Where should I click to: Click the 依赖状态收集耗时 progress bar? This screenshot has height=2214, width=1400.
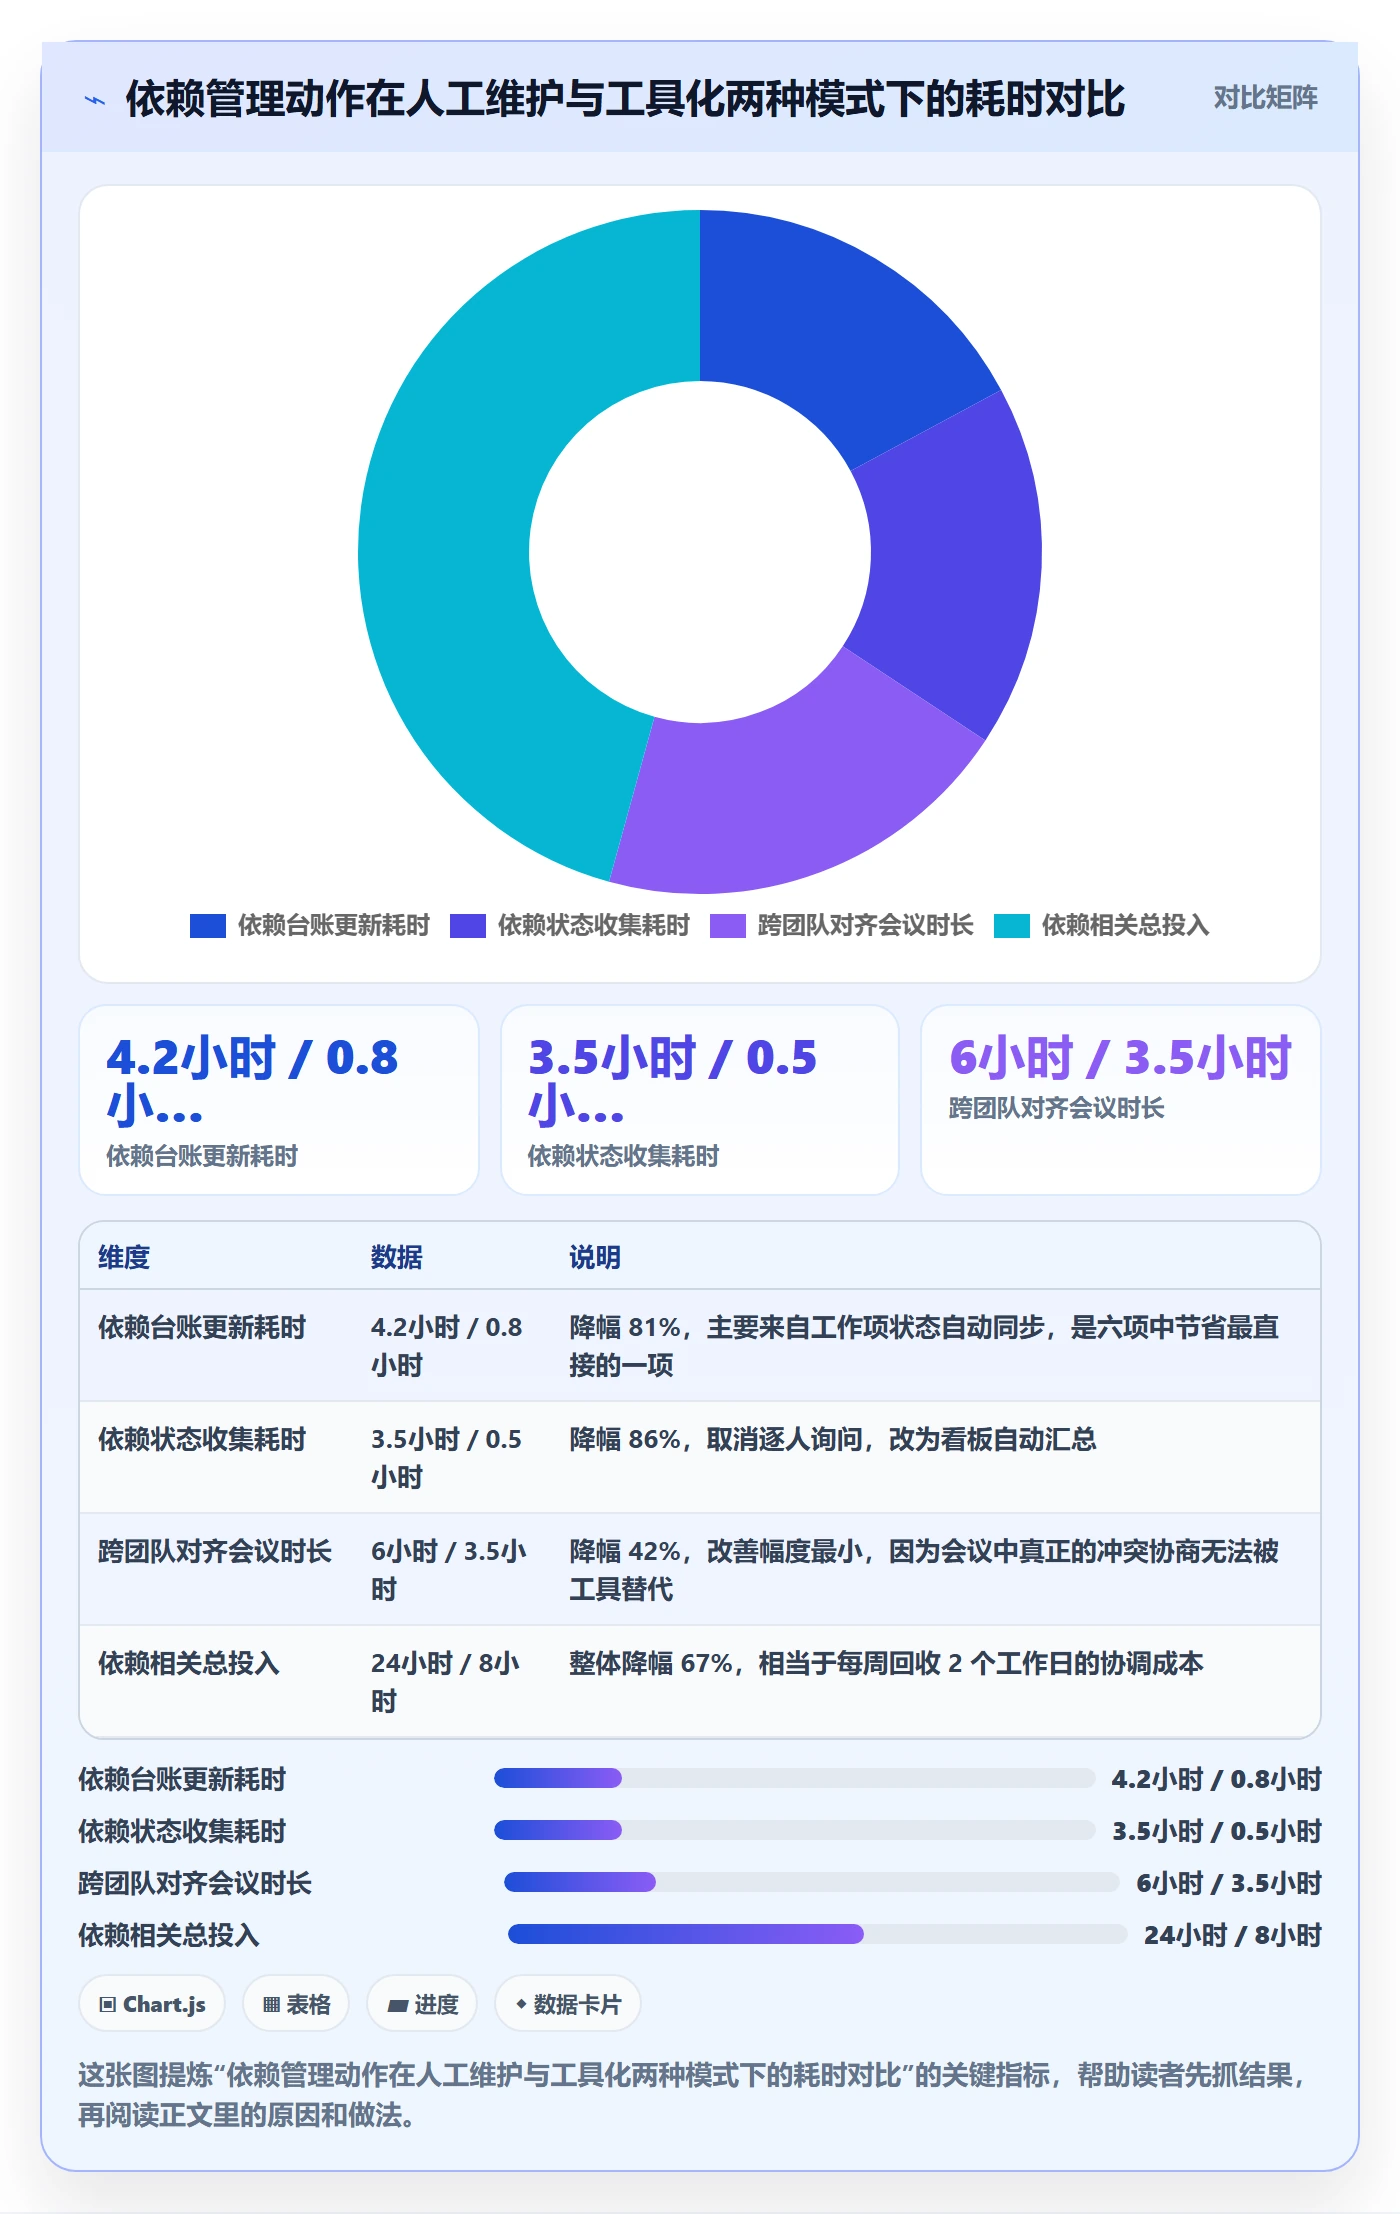tap(795, 1830)
